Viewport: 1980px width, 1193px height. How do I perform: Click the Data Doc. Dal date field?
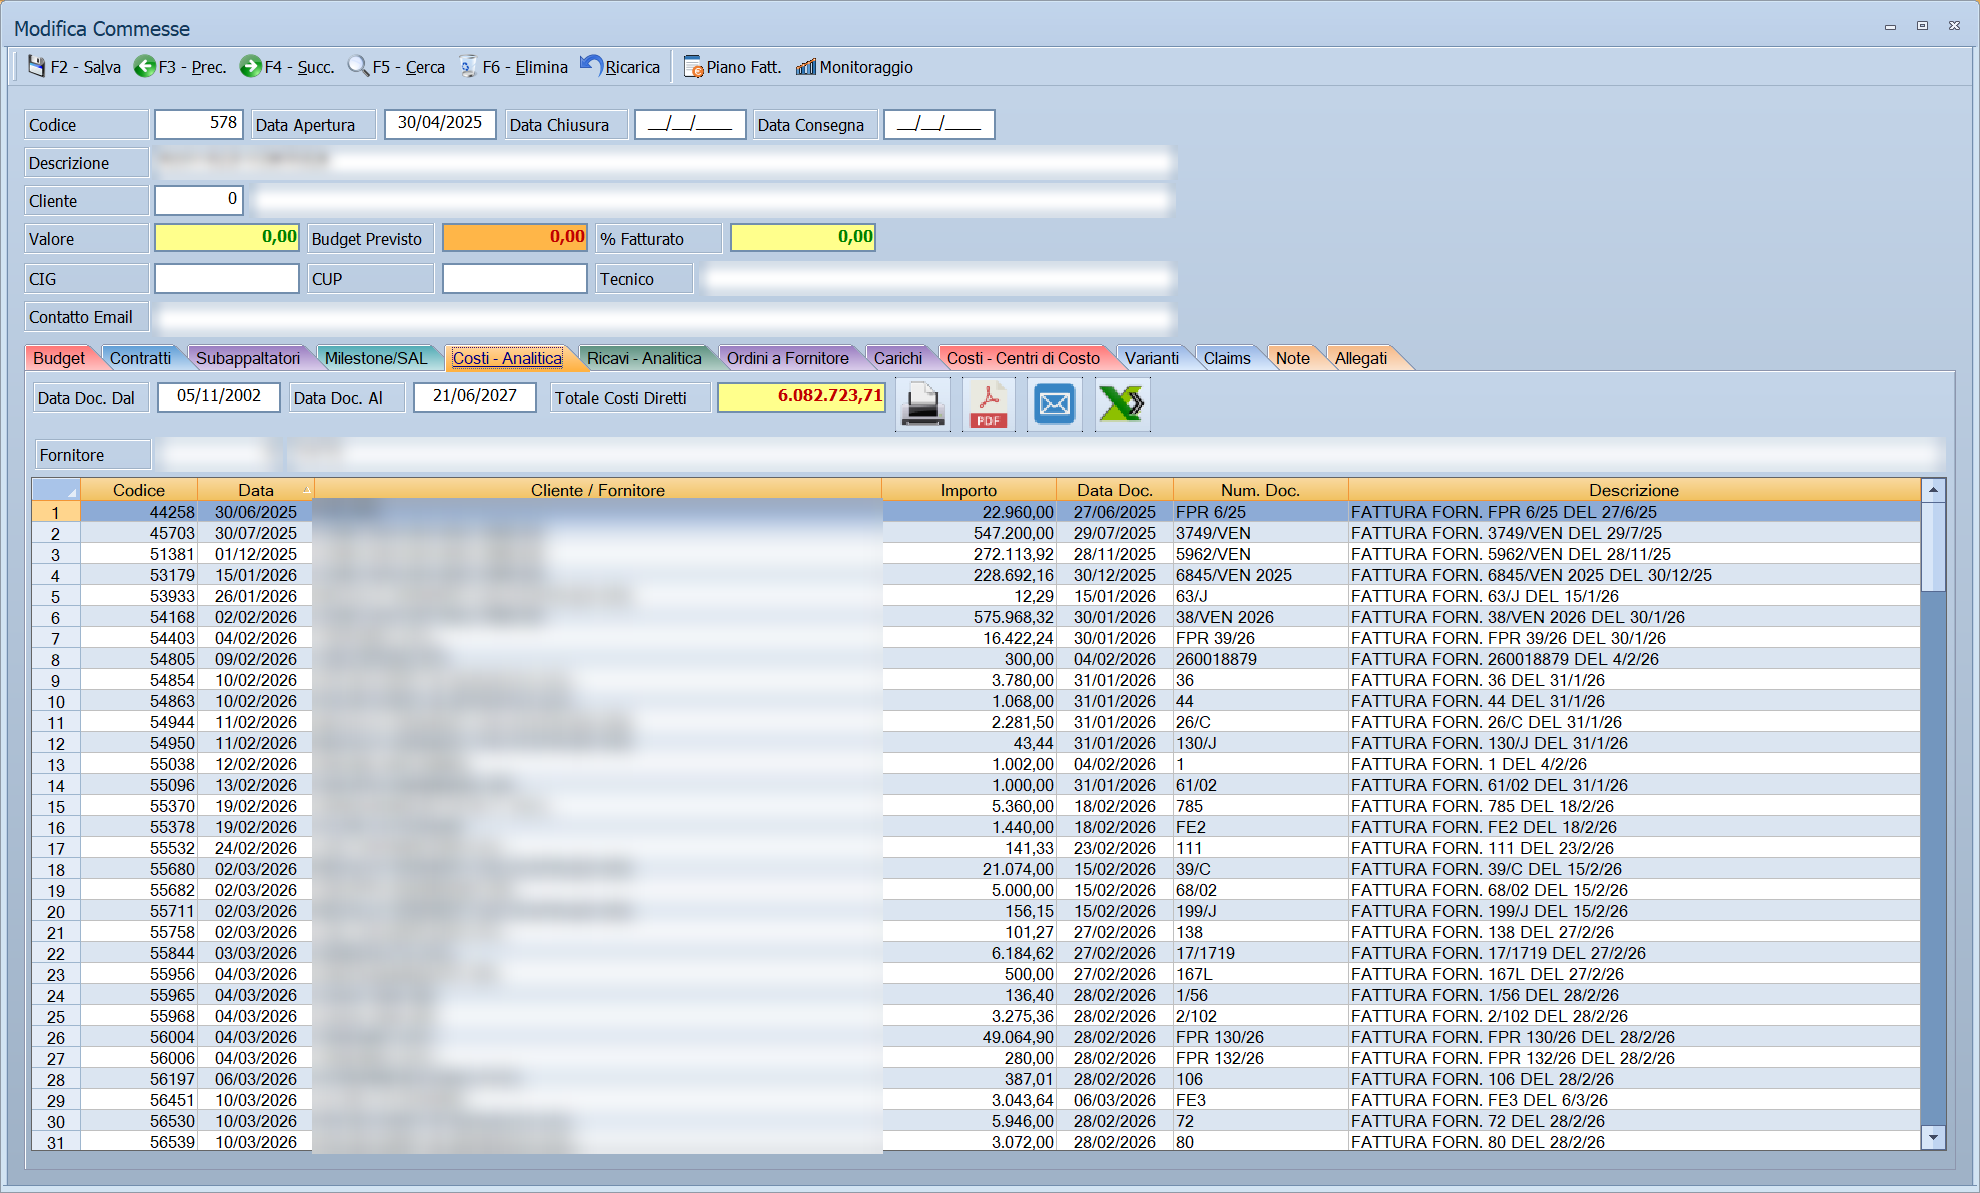[219, 397]
